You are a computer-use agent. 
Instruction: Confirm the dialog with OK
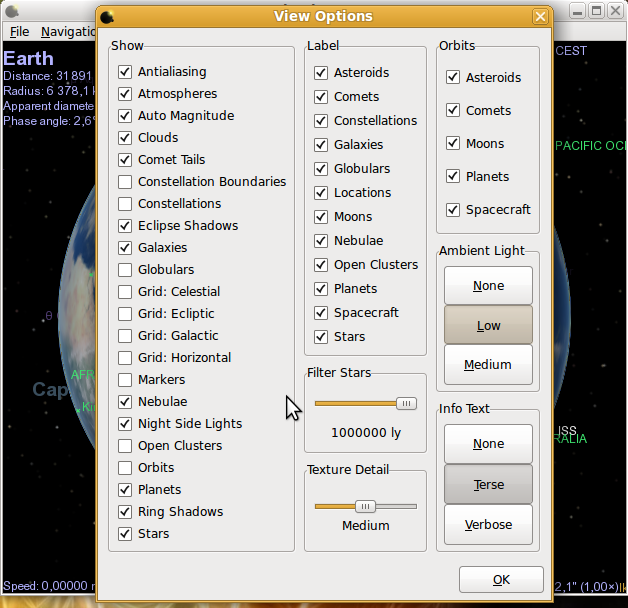pyautogui.click(x=501, y=580)
